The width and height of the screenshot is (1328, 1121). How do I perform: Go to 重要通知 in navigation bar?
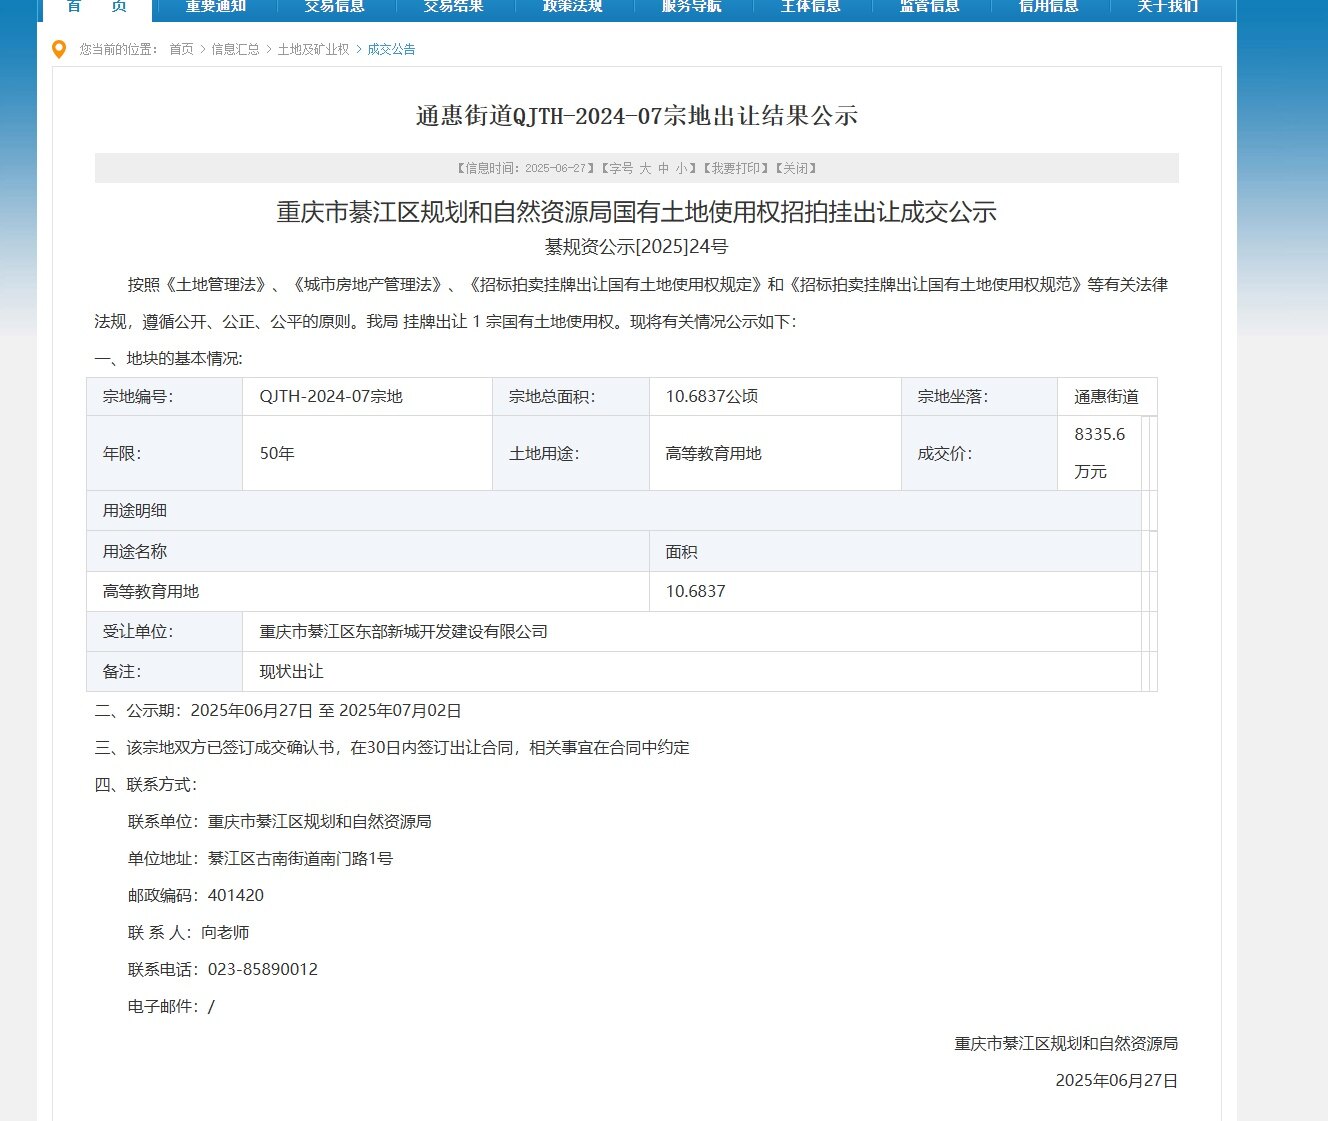click(x=216, y=7)
